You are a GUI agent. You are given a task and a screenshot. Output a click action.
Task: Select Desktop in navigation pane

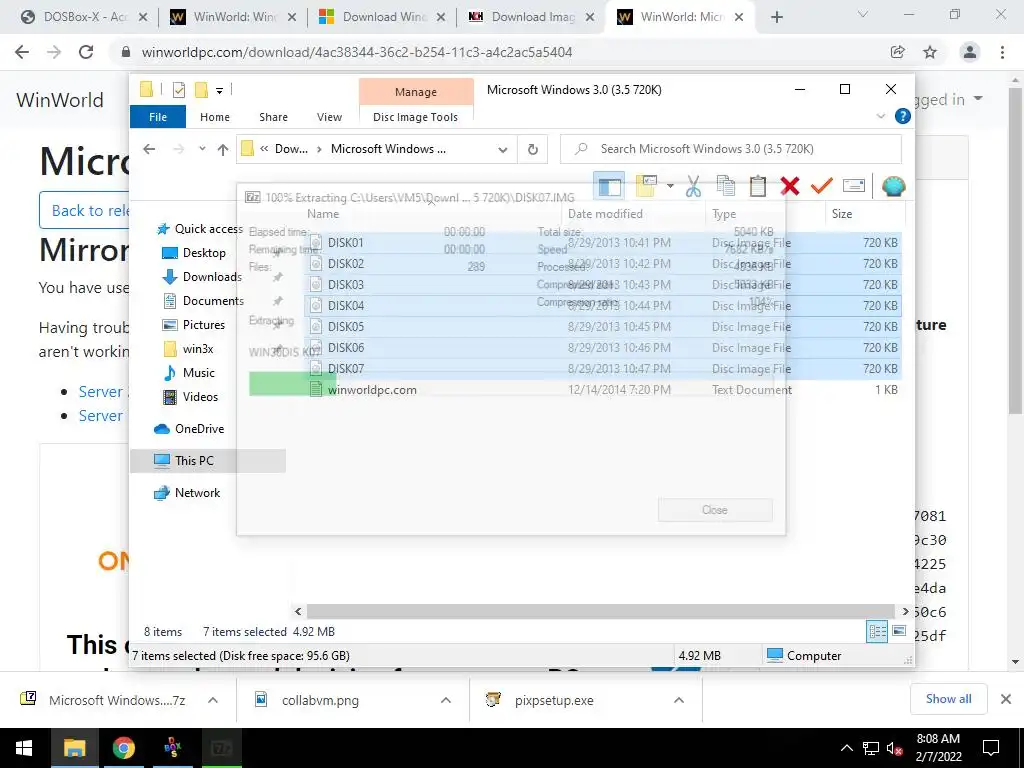coord(204,253)
